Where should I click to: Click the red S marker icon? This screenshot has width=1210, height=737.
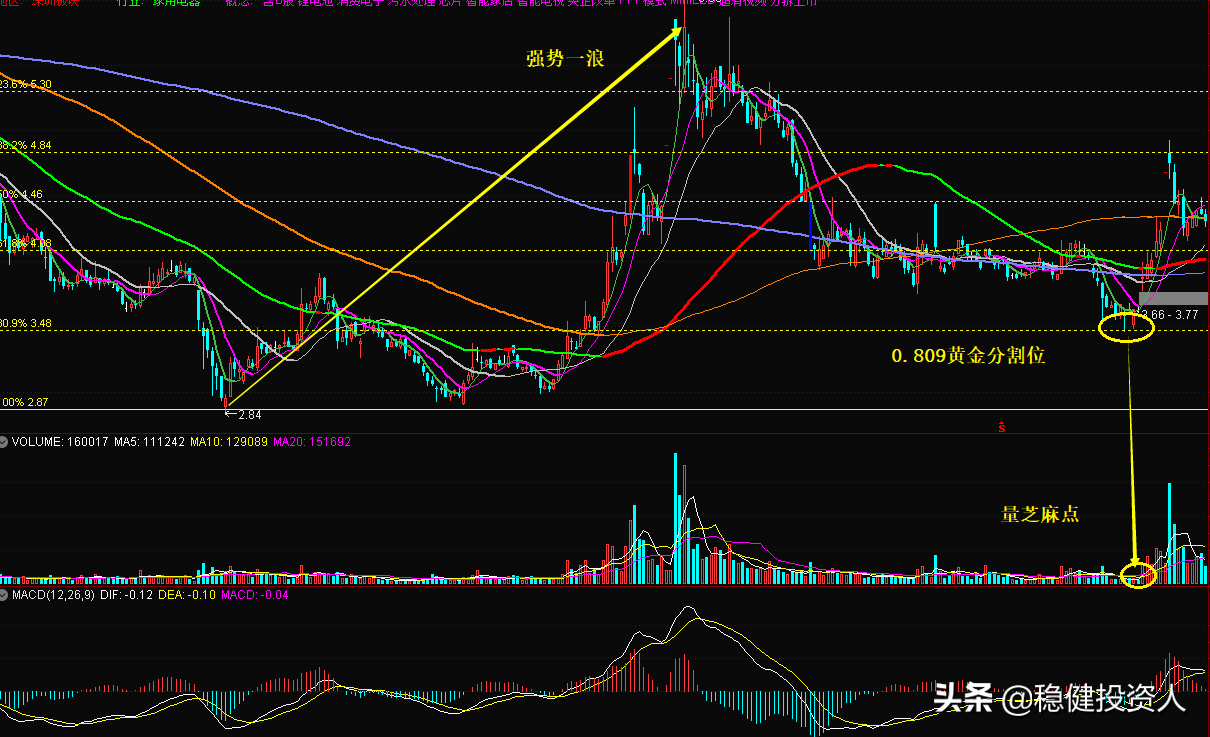point(1002,427)
